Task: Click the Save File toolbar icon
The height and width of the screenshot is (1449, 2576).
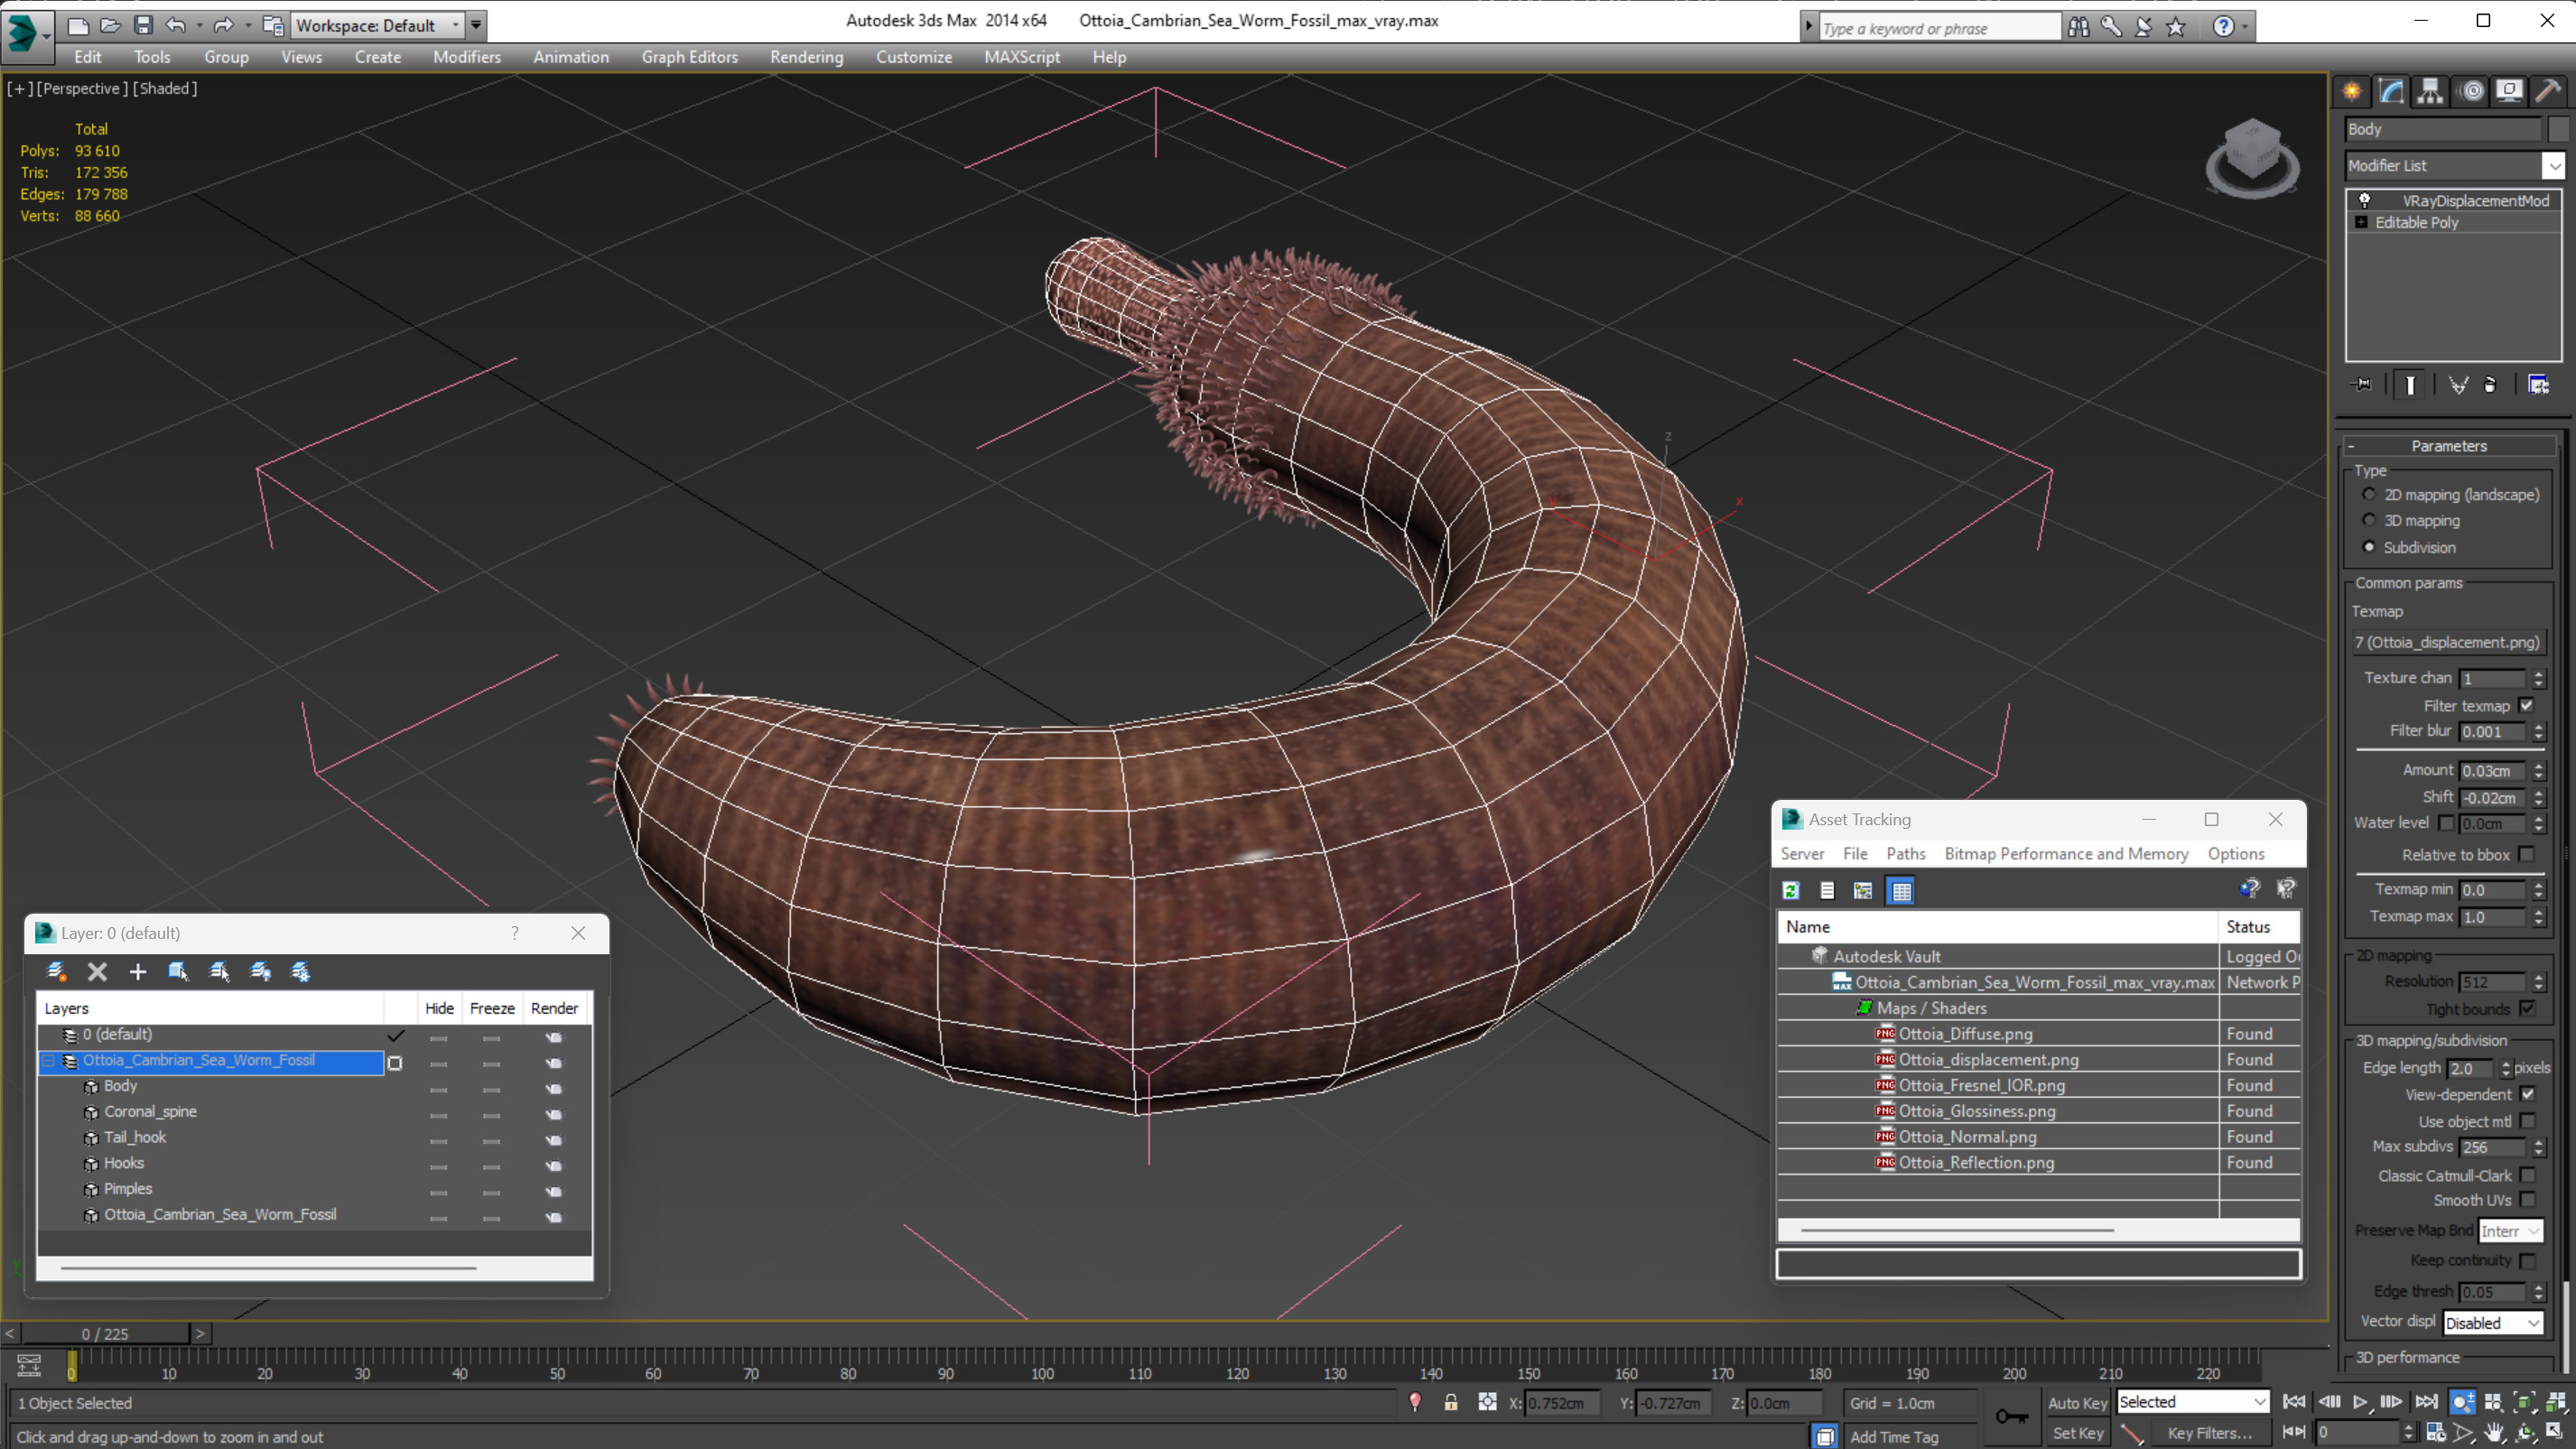Action: pos(143,25)
